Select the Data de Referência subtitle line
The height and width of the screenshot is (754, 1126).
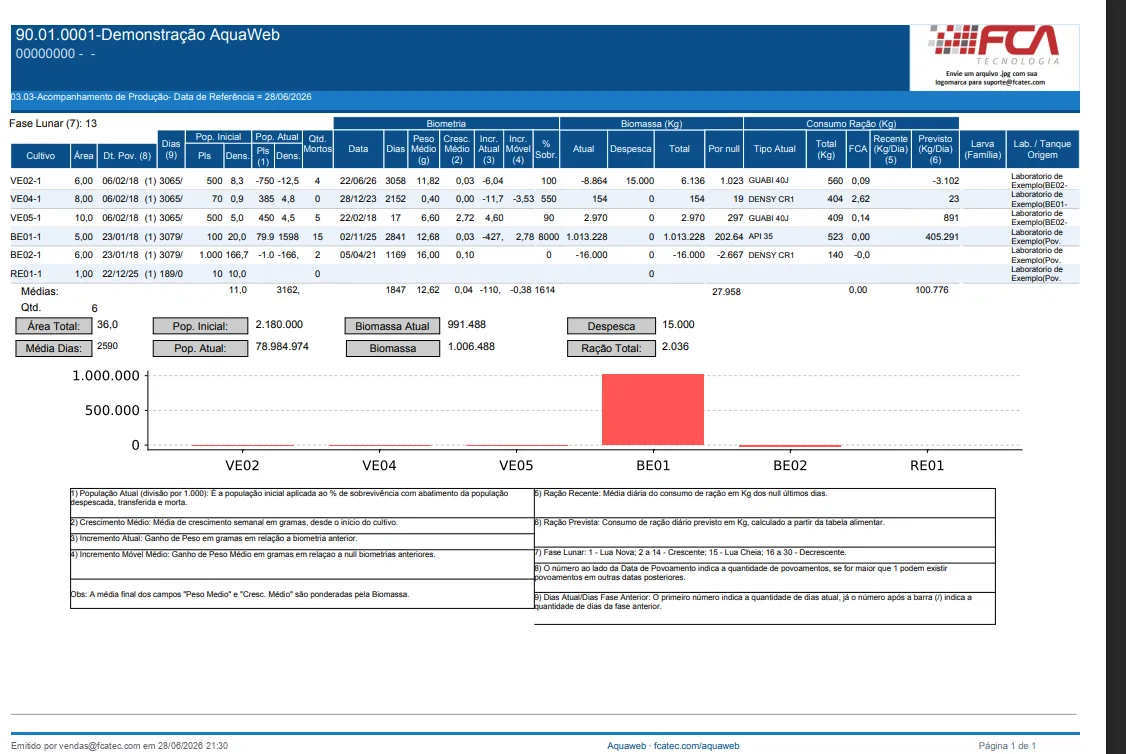coord(161,97)
